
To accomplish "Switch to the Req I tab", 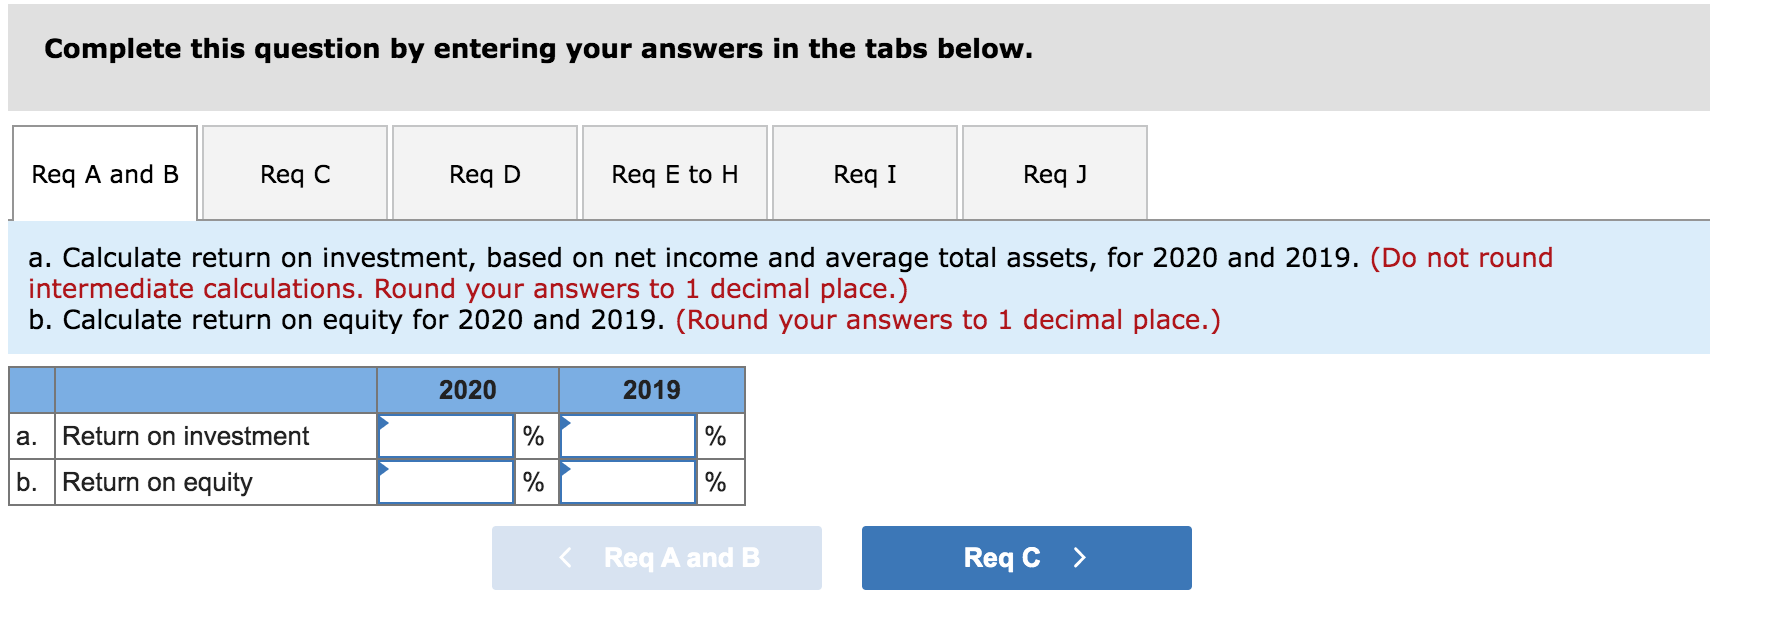I will (x=864, y=173).
